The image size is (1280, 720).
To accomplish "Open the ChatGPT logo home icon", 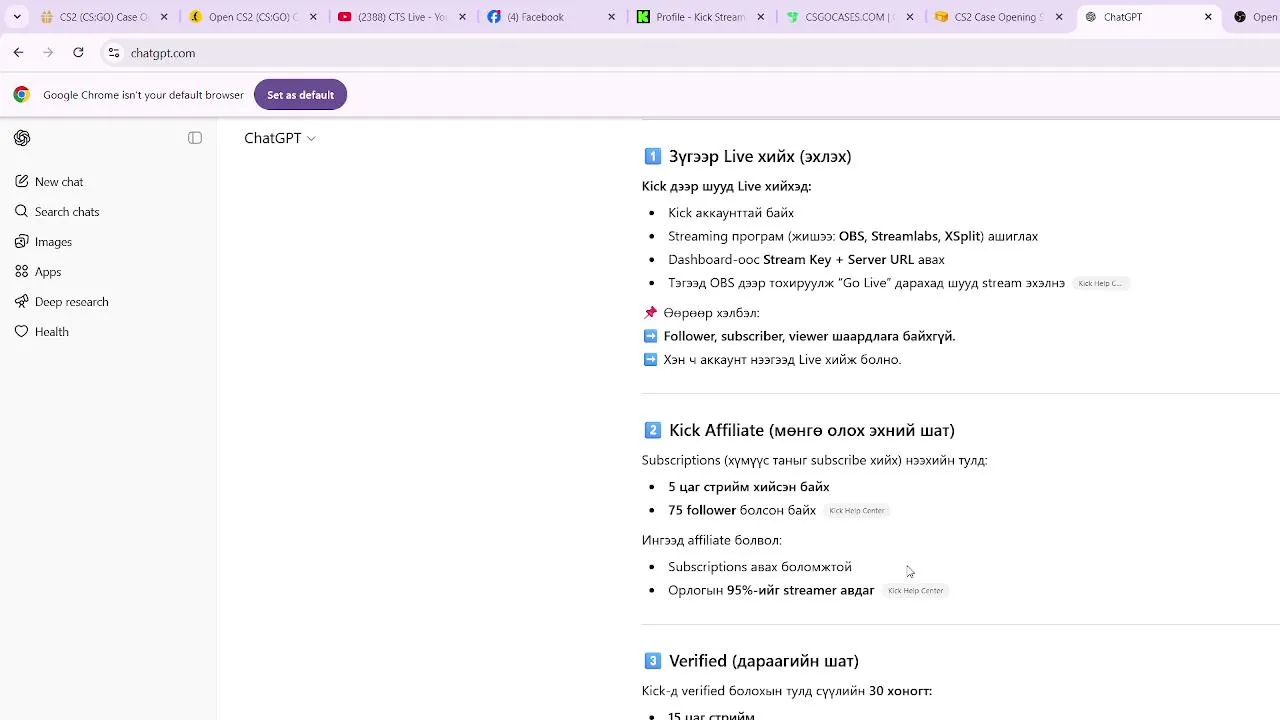I will point(22,138).
